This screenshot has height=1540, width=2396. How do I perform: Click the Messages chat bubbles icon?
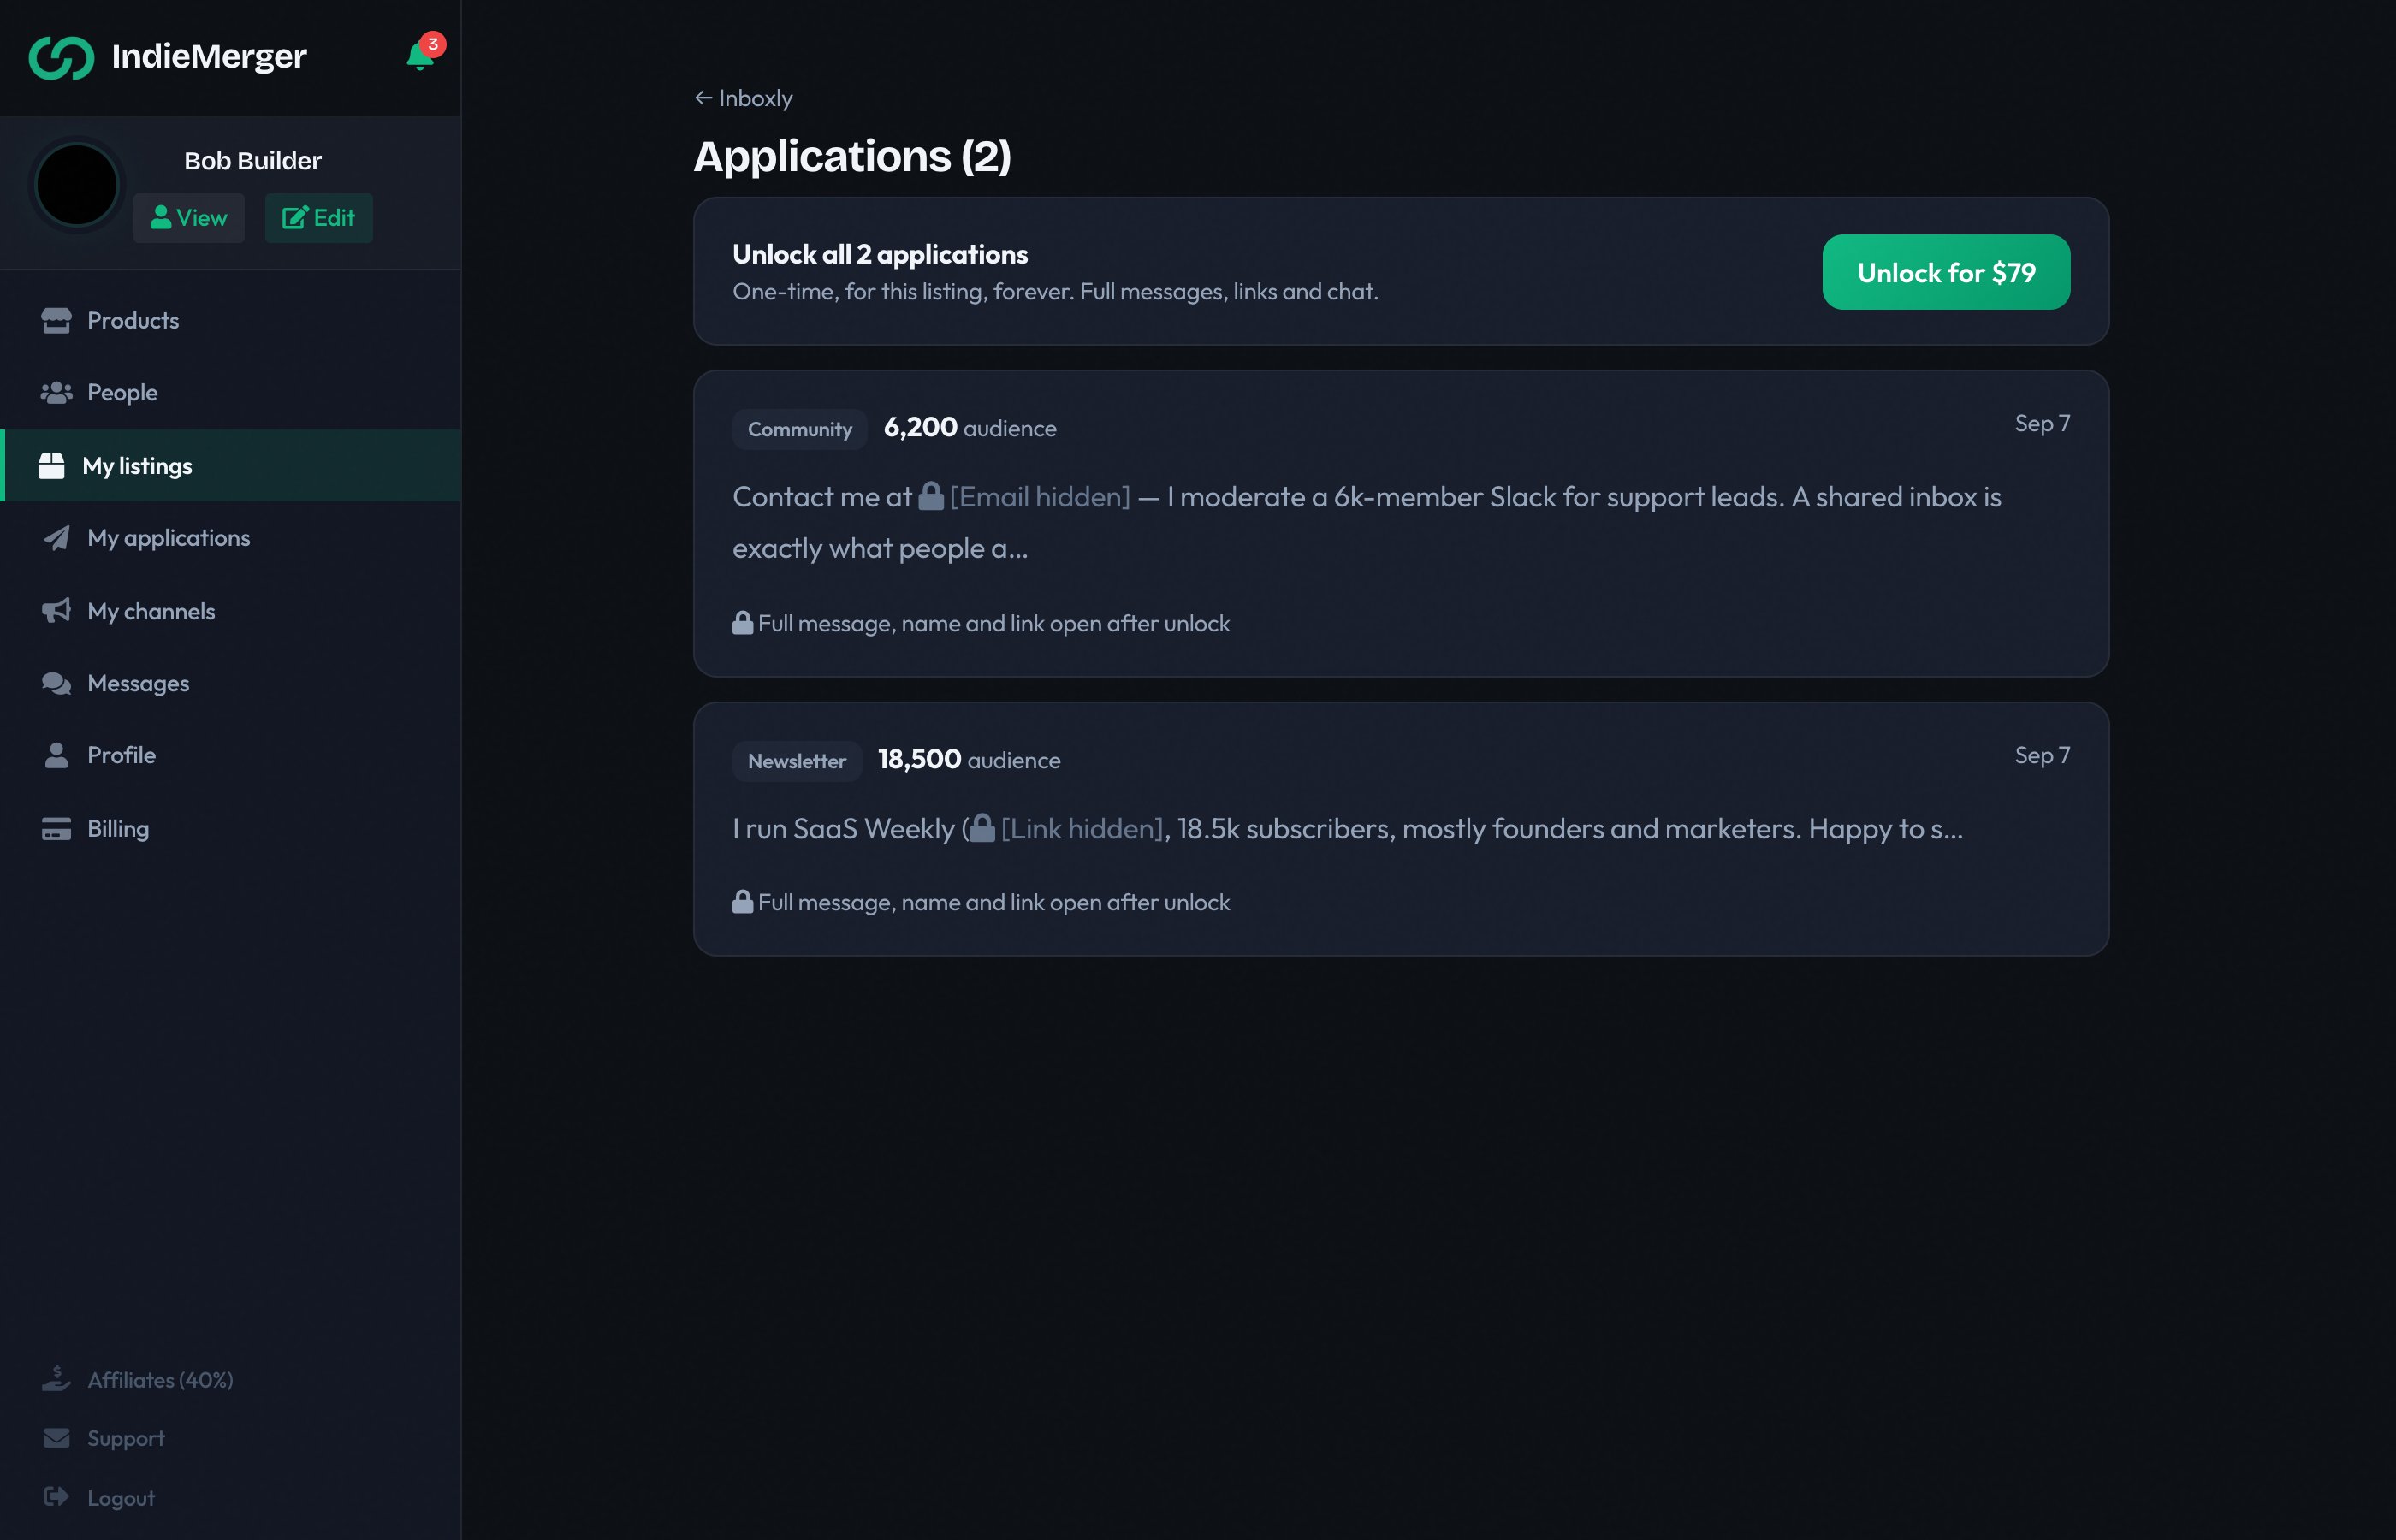56,683
